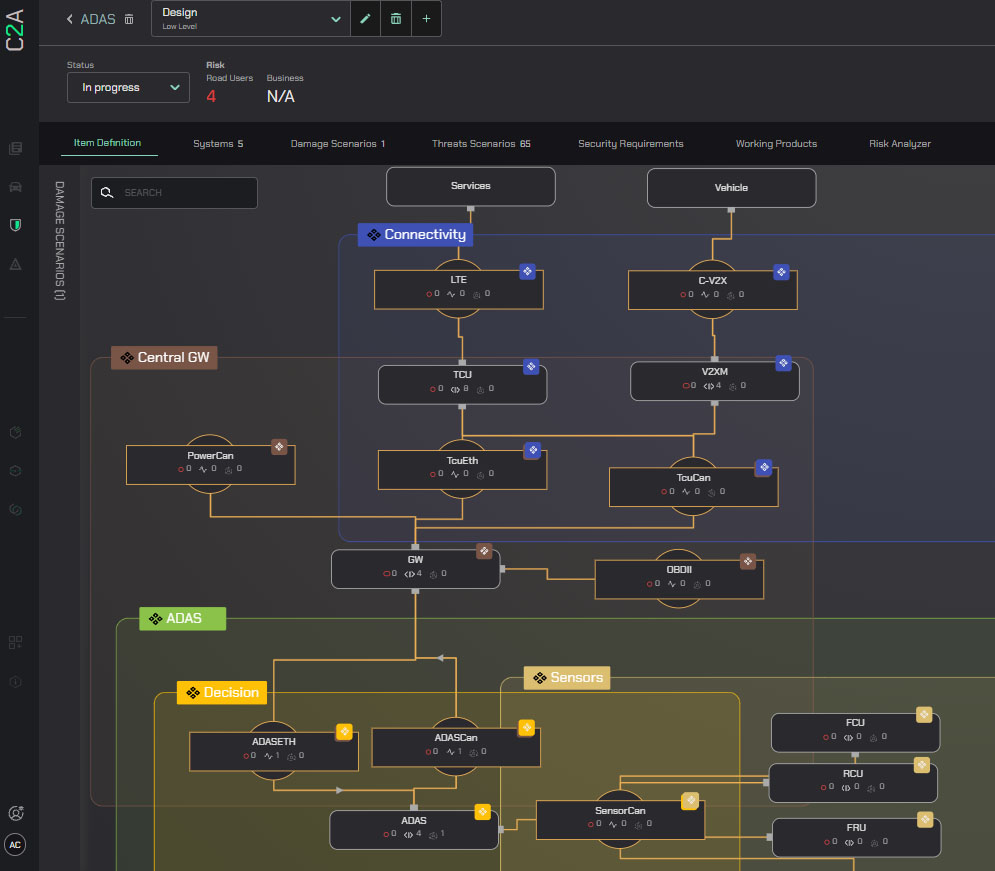Select the SensorCan node label
995x871 pixels.
(x=620, y=811)
